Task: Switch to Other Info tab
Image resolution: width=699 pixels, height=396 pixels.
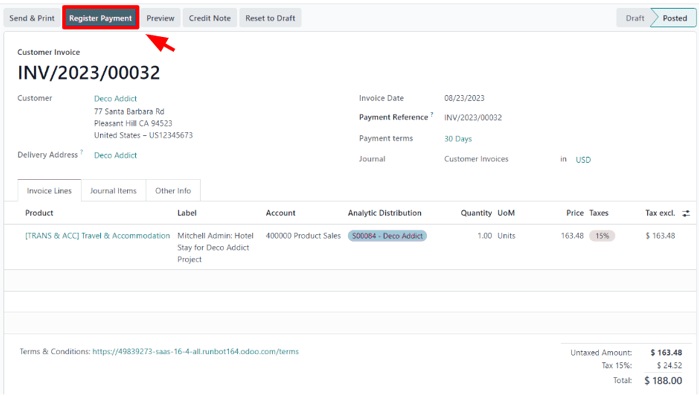Action: pyautogui.click(x=173, y=191)
